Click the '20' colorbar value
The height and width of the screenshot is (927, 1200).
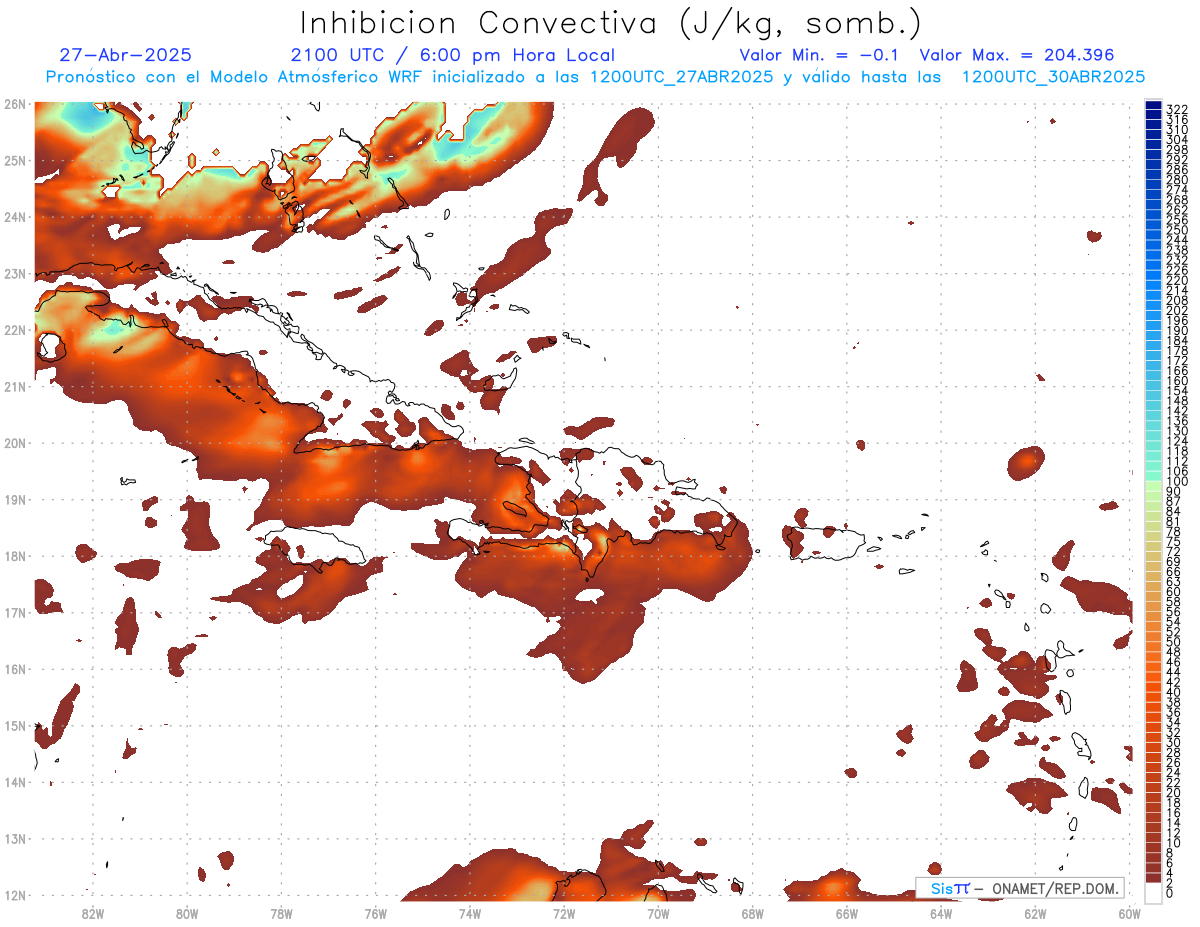click(1173, 792)
